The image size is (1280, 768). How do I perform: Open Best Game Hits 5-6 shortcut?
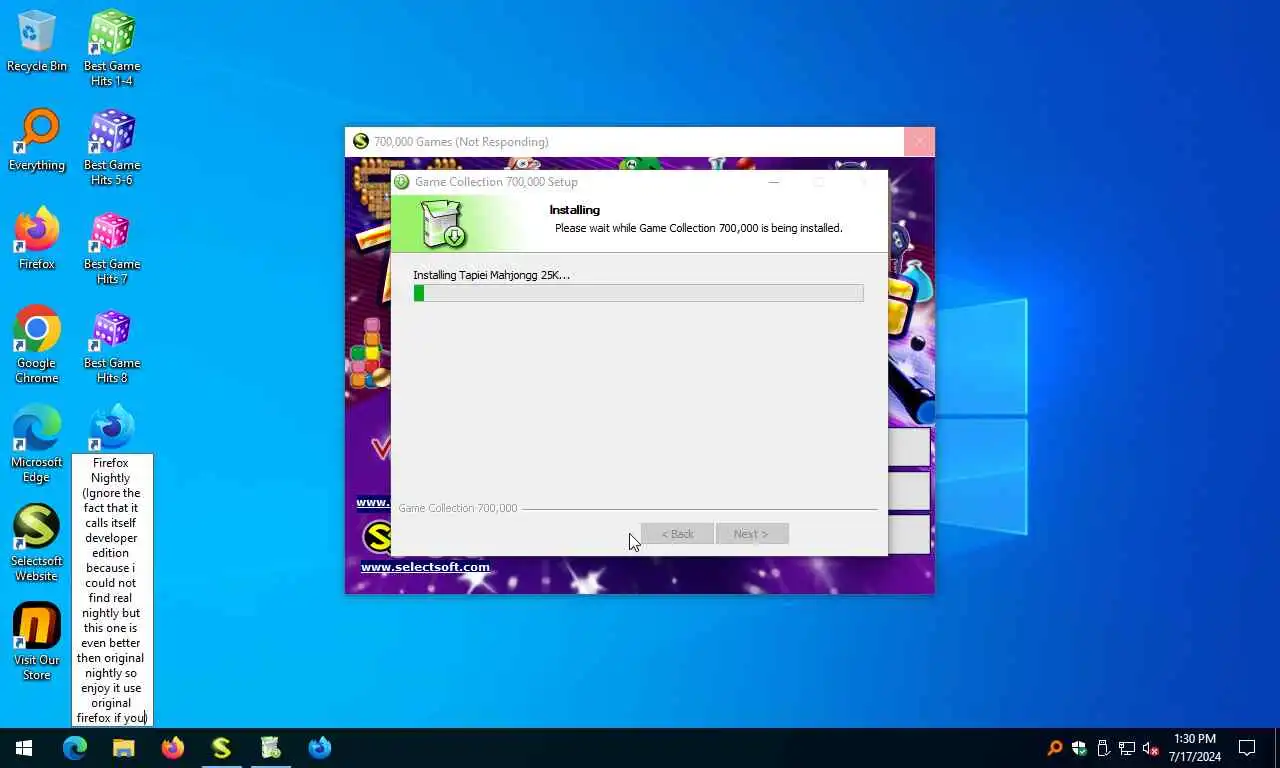112,146
